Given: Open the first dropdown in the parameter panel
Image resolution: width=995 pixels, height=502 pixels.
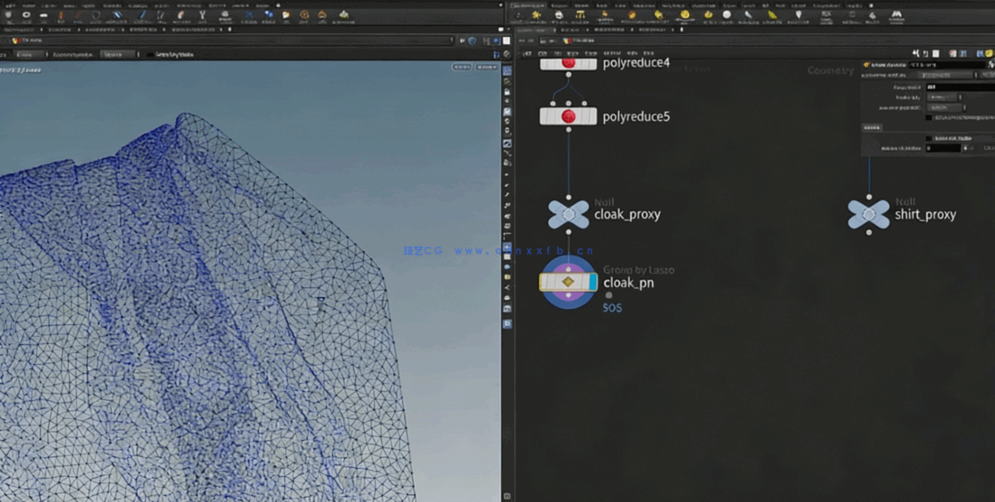Looking at the screenshot, I should pos(944,97).
